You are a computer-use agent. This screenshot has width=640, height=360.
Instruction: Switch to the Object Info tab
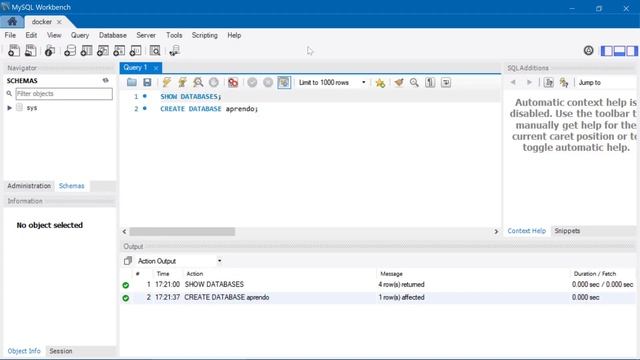24,351
